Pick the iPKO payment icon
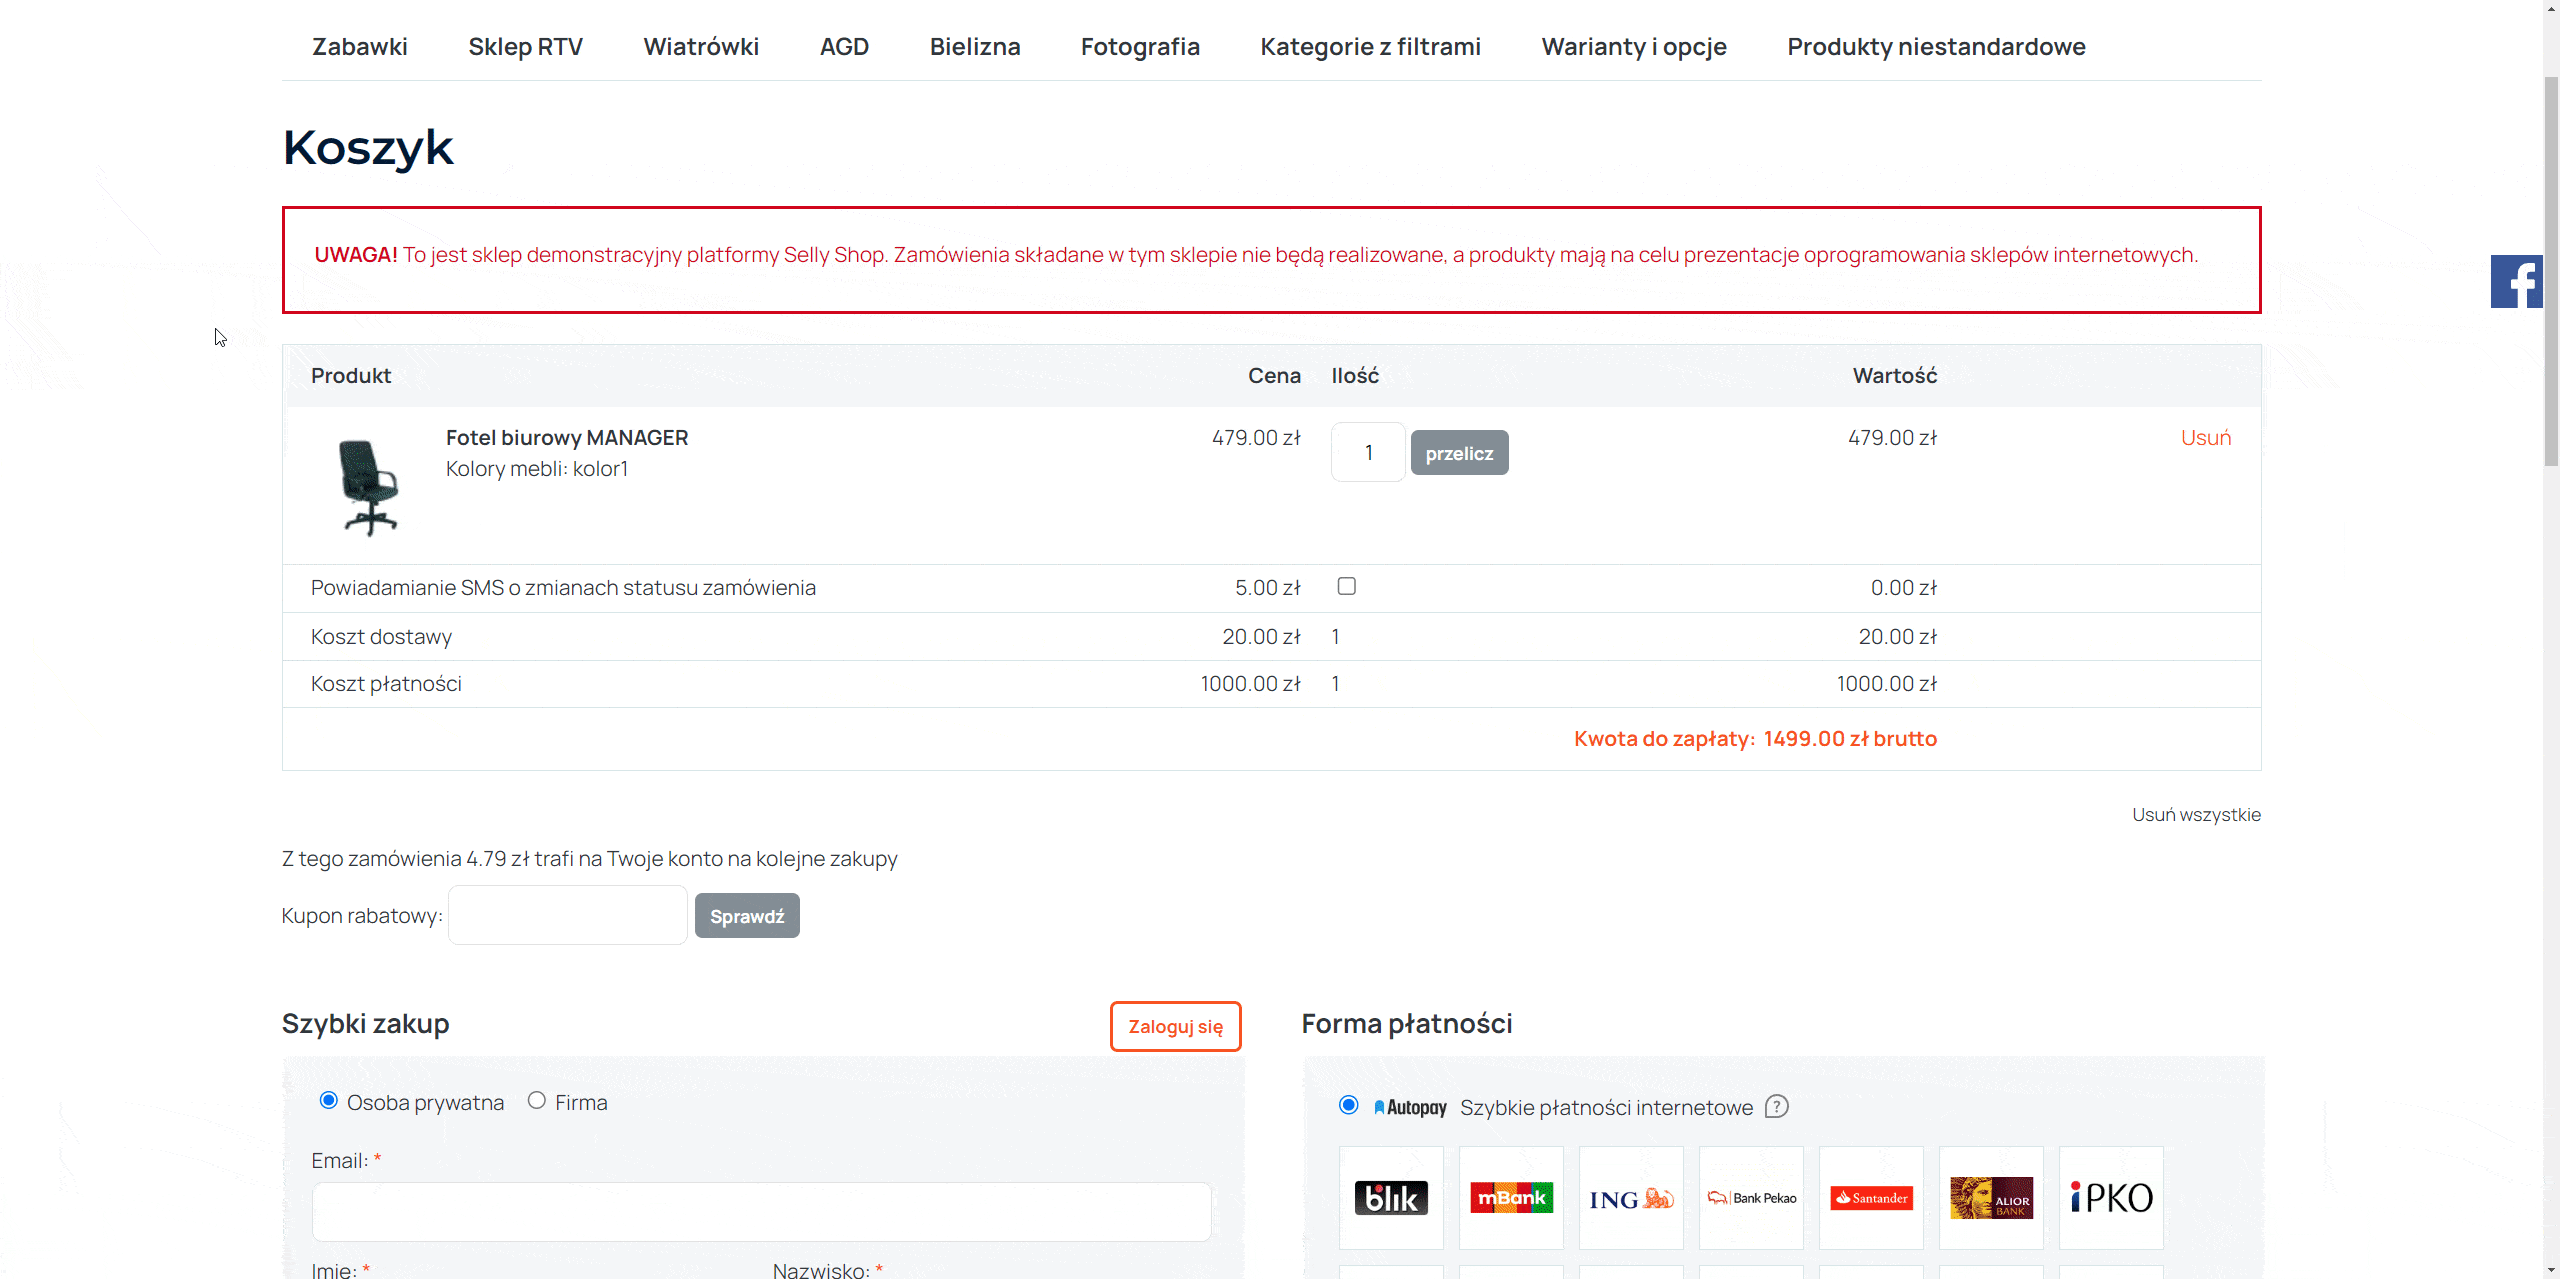This screenshot has width=2560, height=1279. tap(2111, 1197)
